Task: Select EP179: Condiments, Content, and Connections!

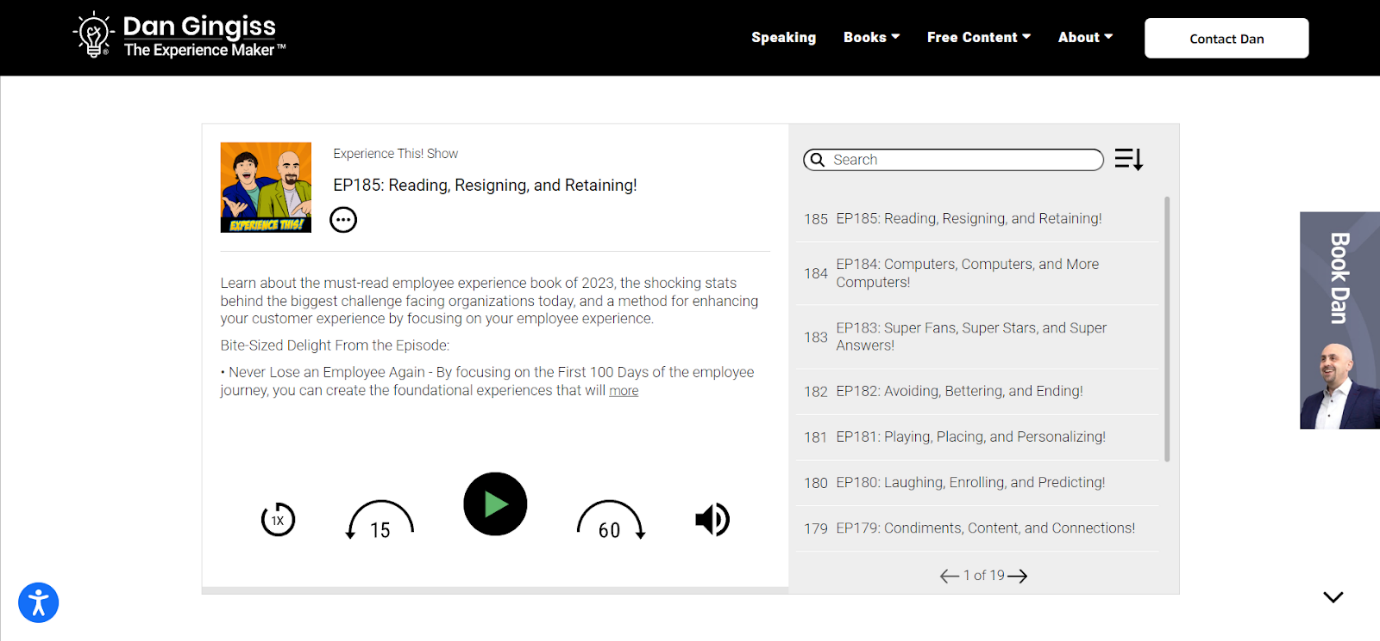Action: pos(977,528)
